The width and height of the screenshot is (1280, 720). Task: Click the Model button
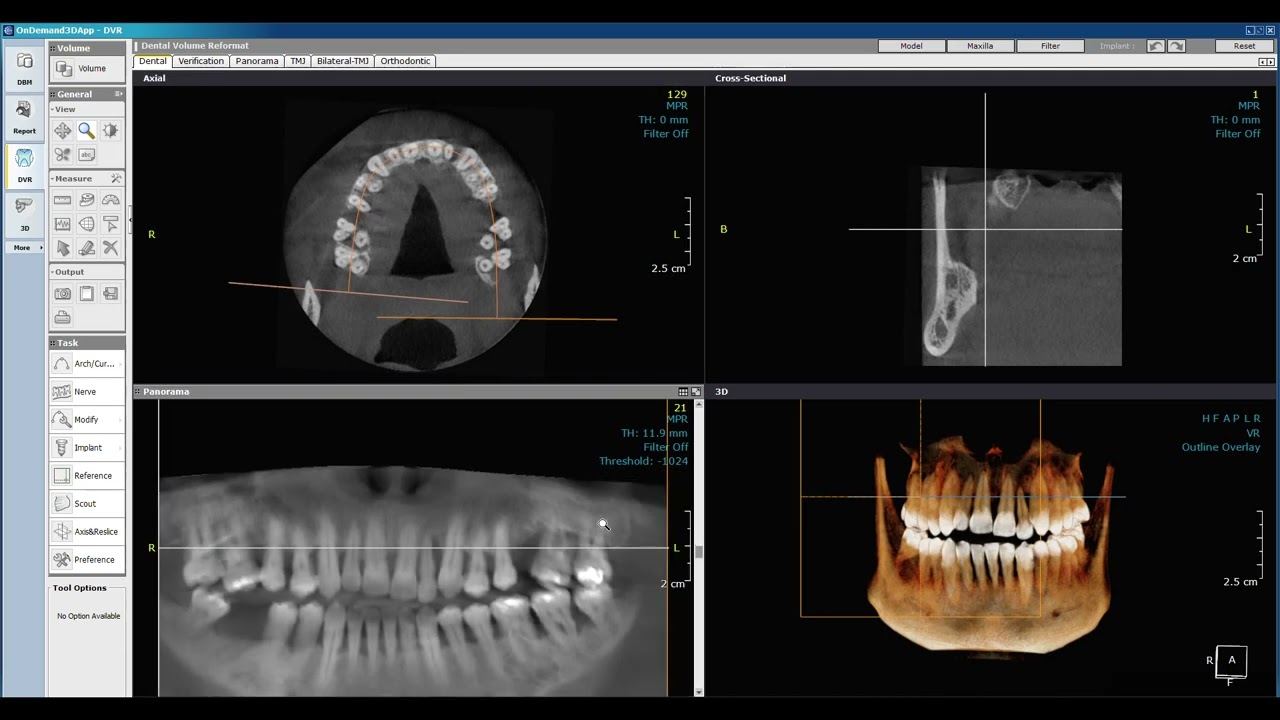click(912, 46)
